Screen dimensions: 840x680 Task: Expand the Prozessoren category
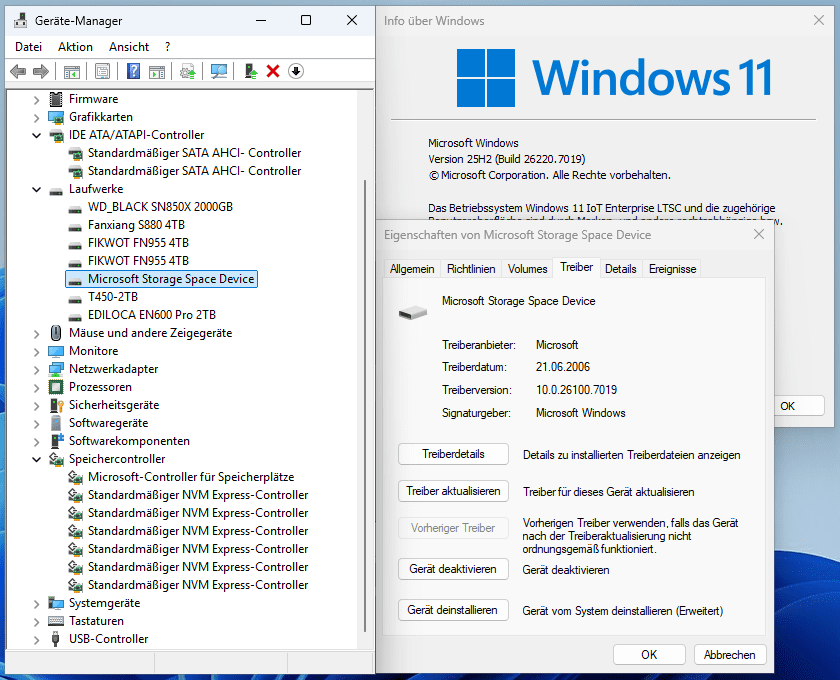click(36, 387)
